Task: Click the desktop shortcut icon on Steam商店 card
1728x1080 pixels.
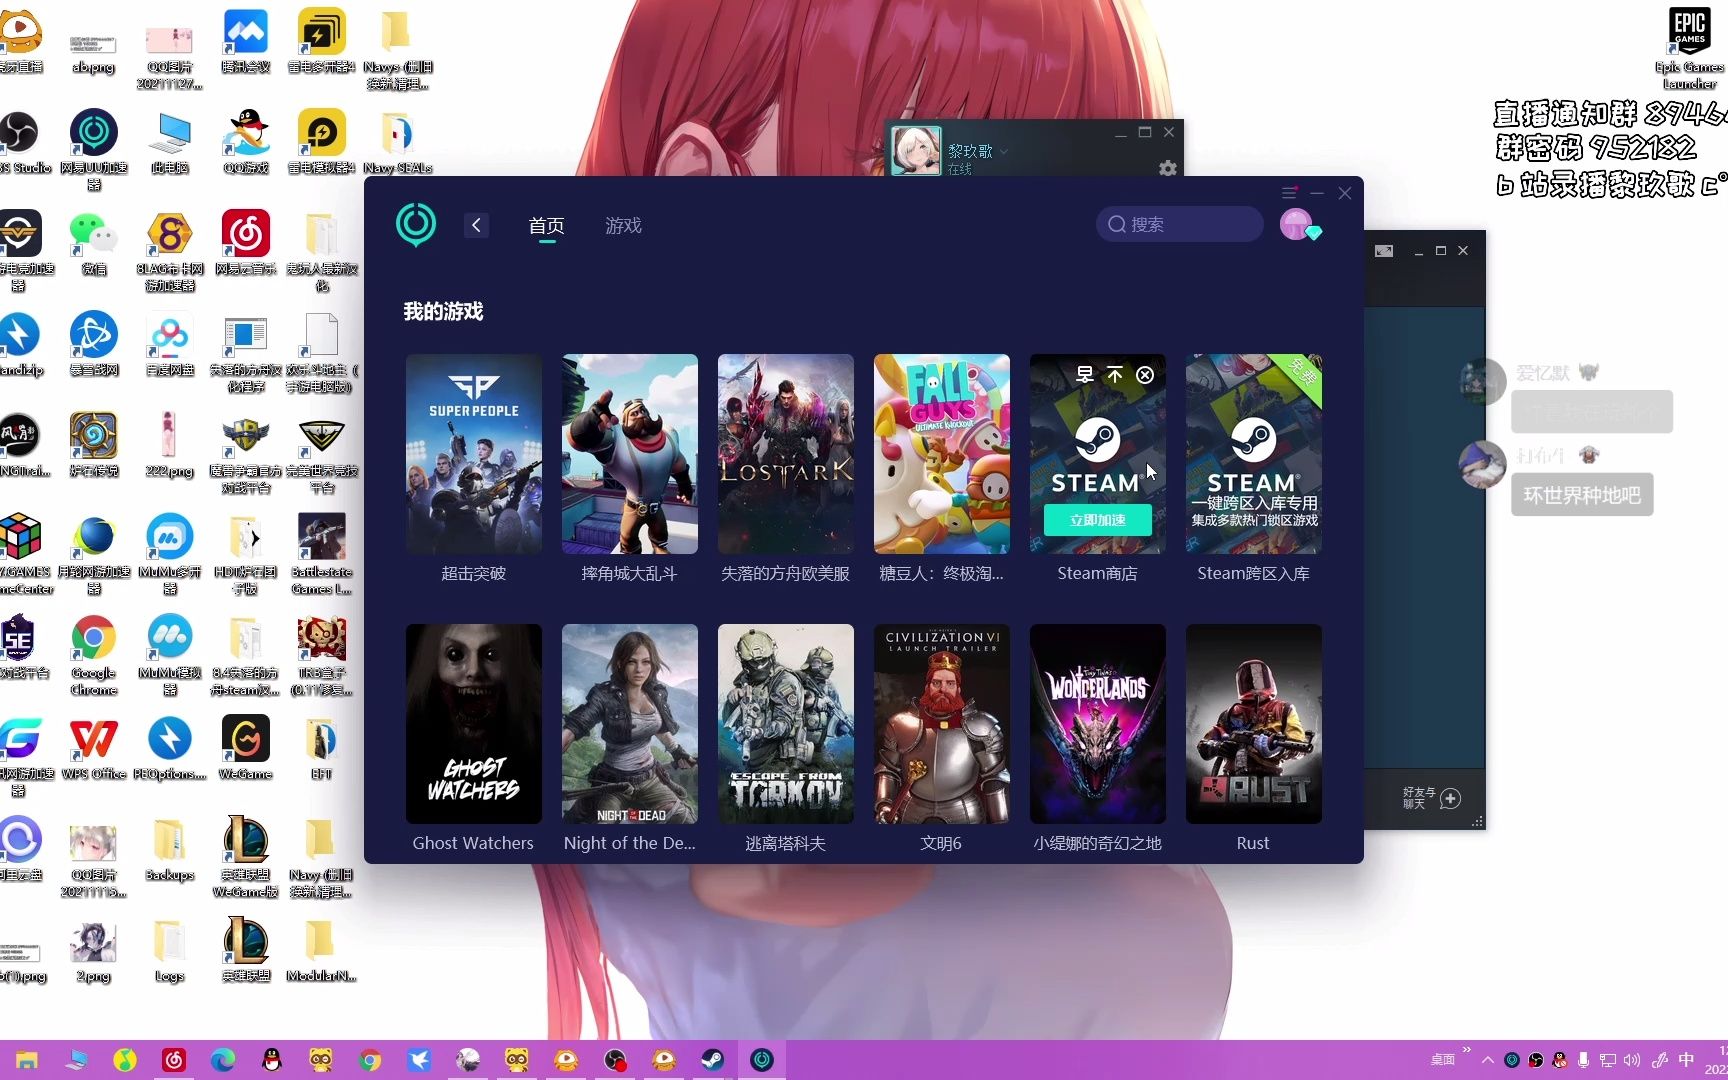Action: [x=1085, y=375]
